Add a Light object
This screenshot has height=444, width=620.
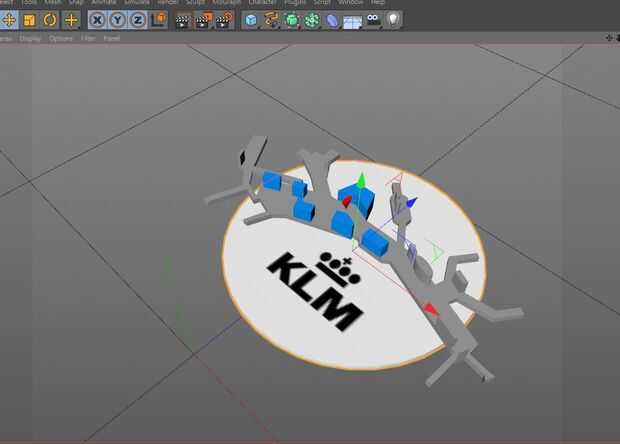tap(393, 19)
